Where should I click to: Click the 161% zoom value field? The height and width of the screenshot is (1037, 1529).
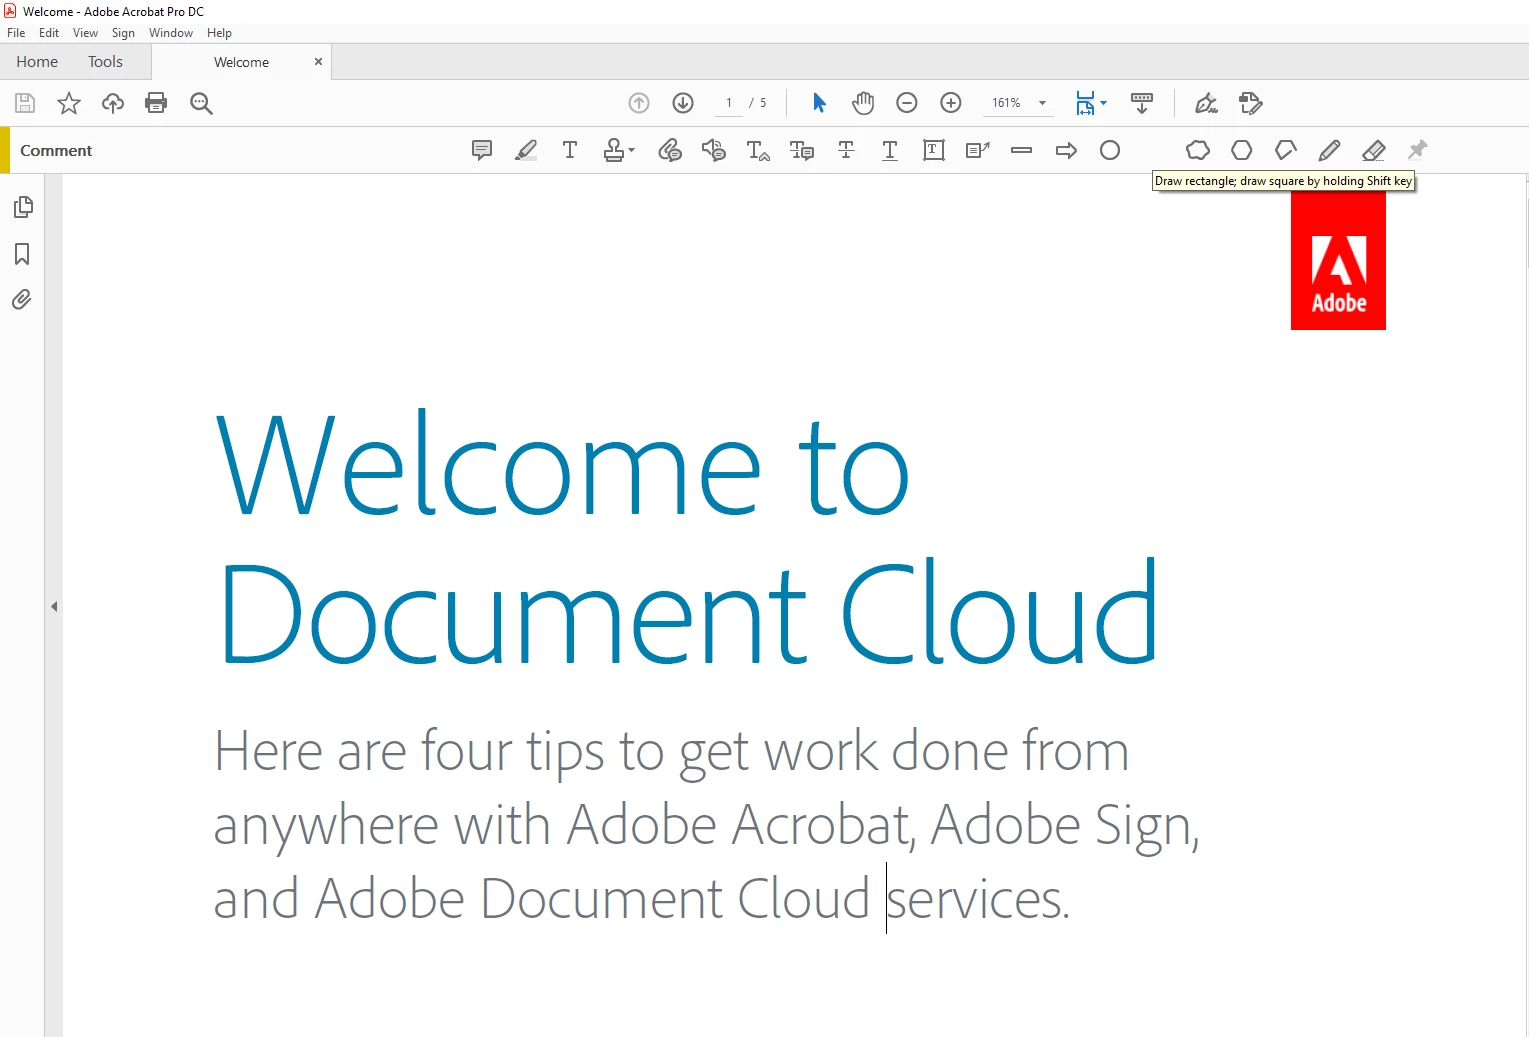click(1006, 103)
